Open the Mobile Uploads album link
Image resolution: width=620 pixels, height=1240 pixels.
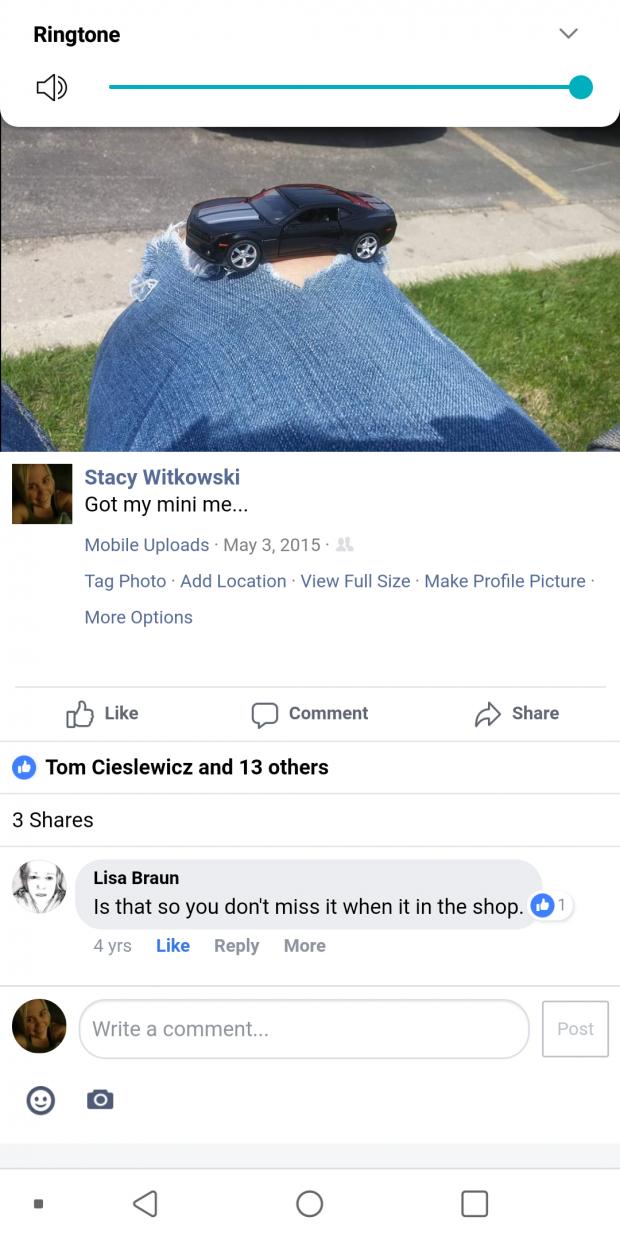click(147, 545)
